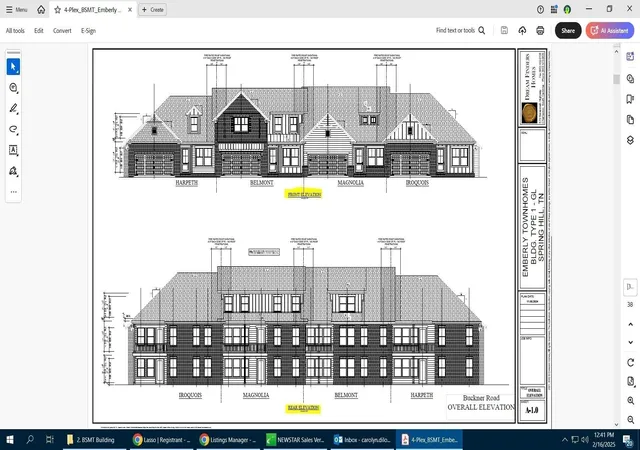Click the IROQUOIS label under front elevation
This screenshot has width=640, height=450.
point(417,183)
